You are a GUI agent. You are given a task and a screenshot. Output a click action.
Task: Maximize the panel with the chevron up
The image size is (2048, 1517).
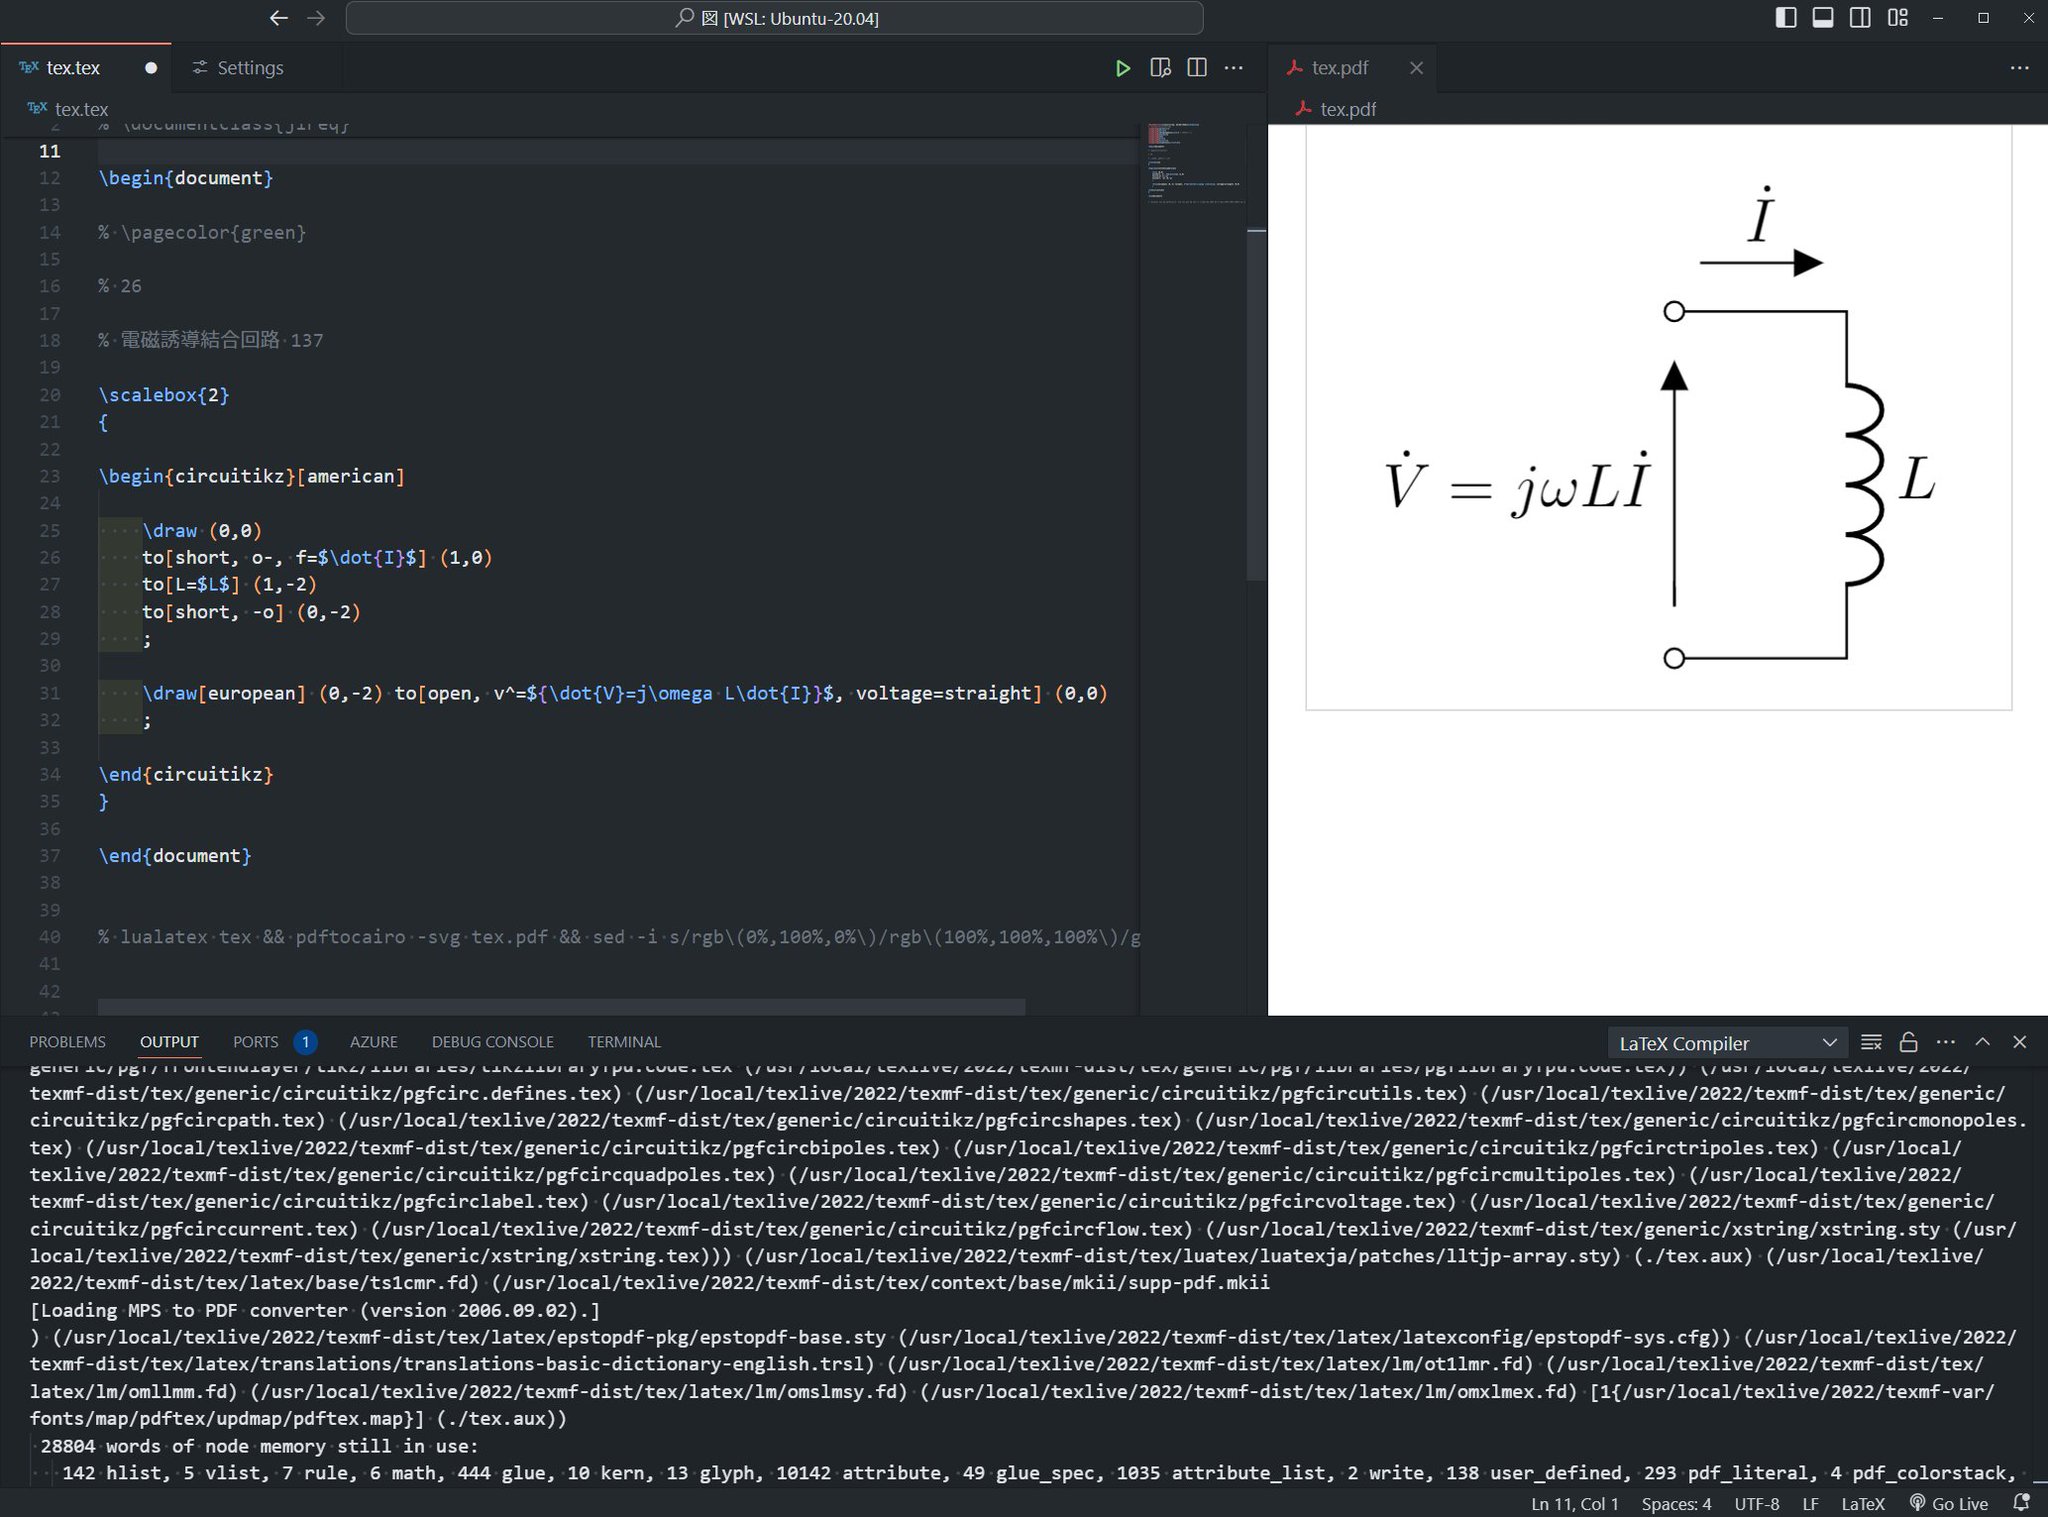click(x=1982, y=1042)
